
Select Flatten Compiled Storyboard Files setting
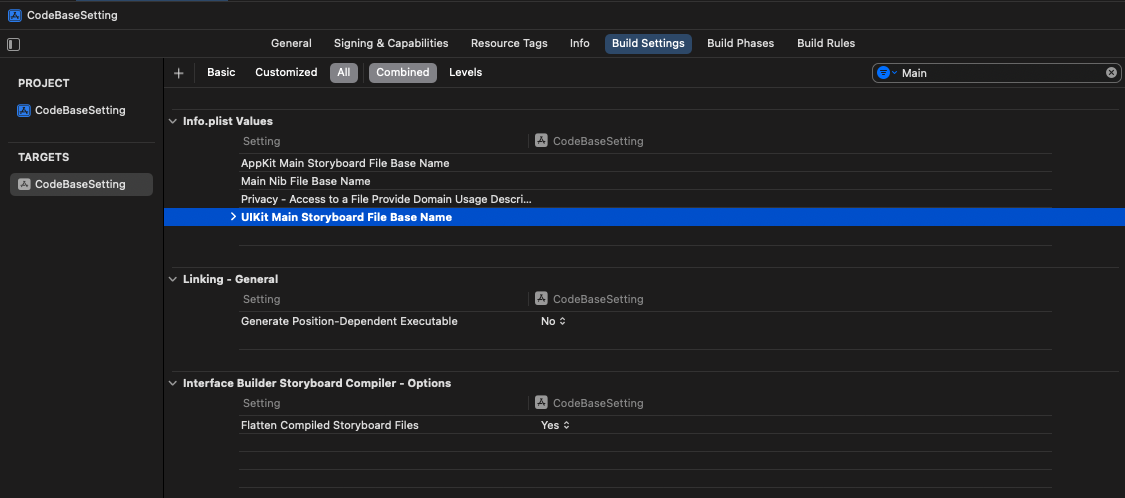(x=330, y=426)
